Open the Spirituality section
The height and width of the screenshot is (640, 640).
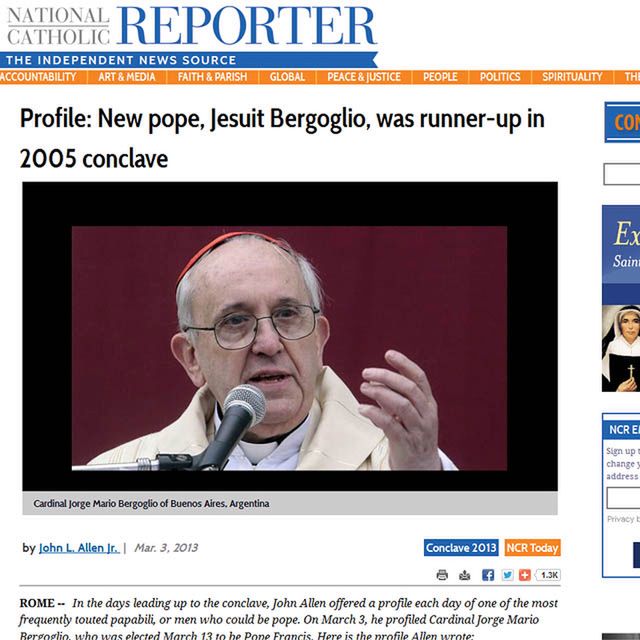(572, 77)
